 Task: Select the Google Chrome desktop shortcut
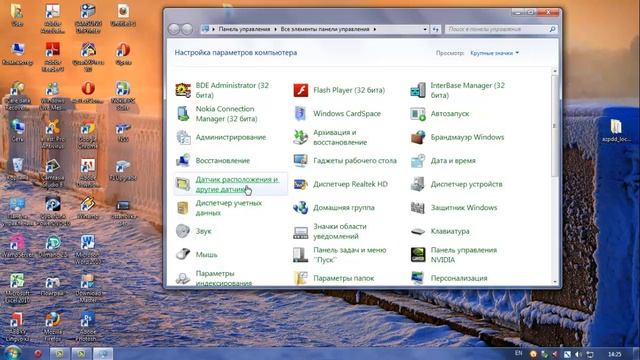click(x=88, y=135)
